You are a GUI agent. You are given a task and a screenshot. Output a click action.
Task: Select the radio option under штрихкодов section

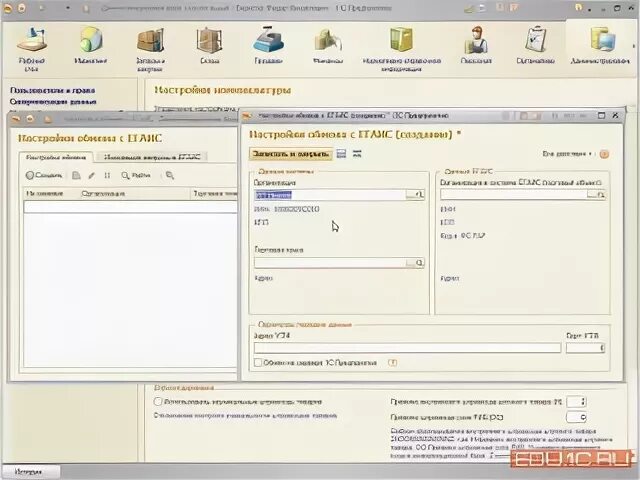coord(158,402)
